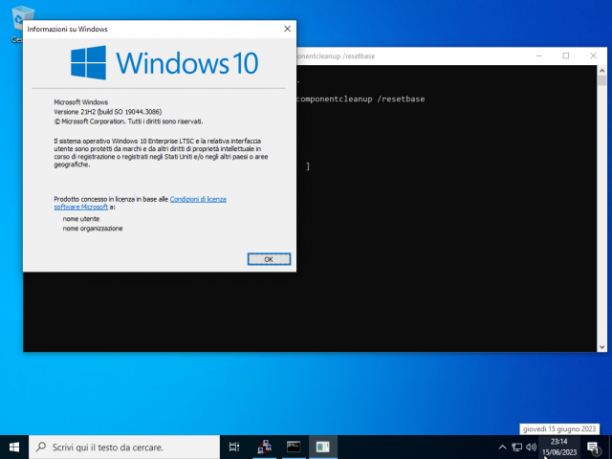Maximize the command prompt window
612x459 pixels.
coord(566,56)
